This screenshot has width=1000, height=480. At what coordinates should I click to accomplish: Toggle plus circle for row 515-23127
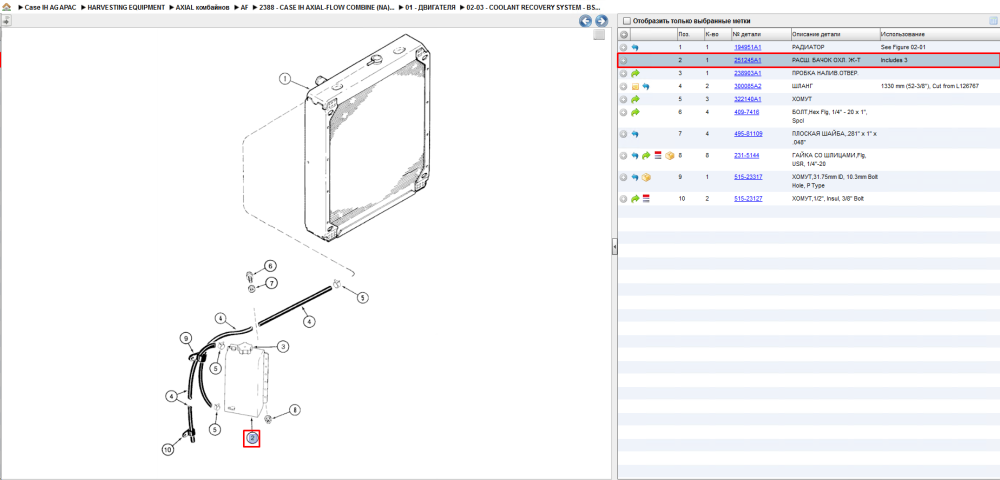pos(624,199)
